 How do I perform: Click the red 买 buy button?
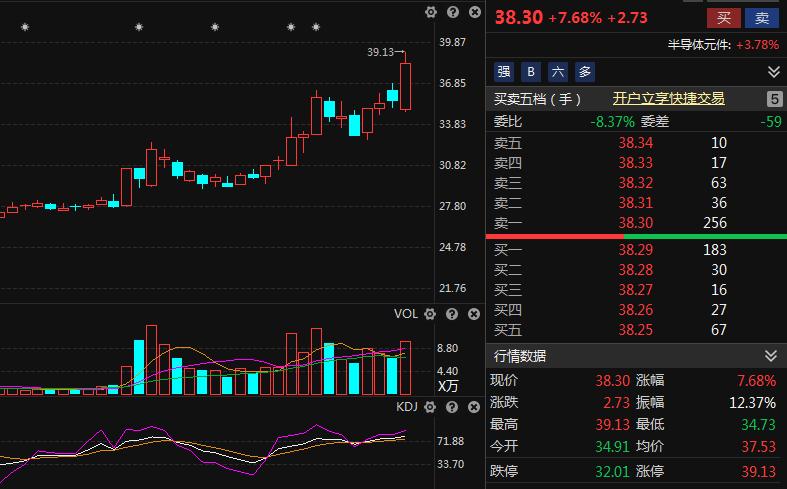pos(724,18)
